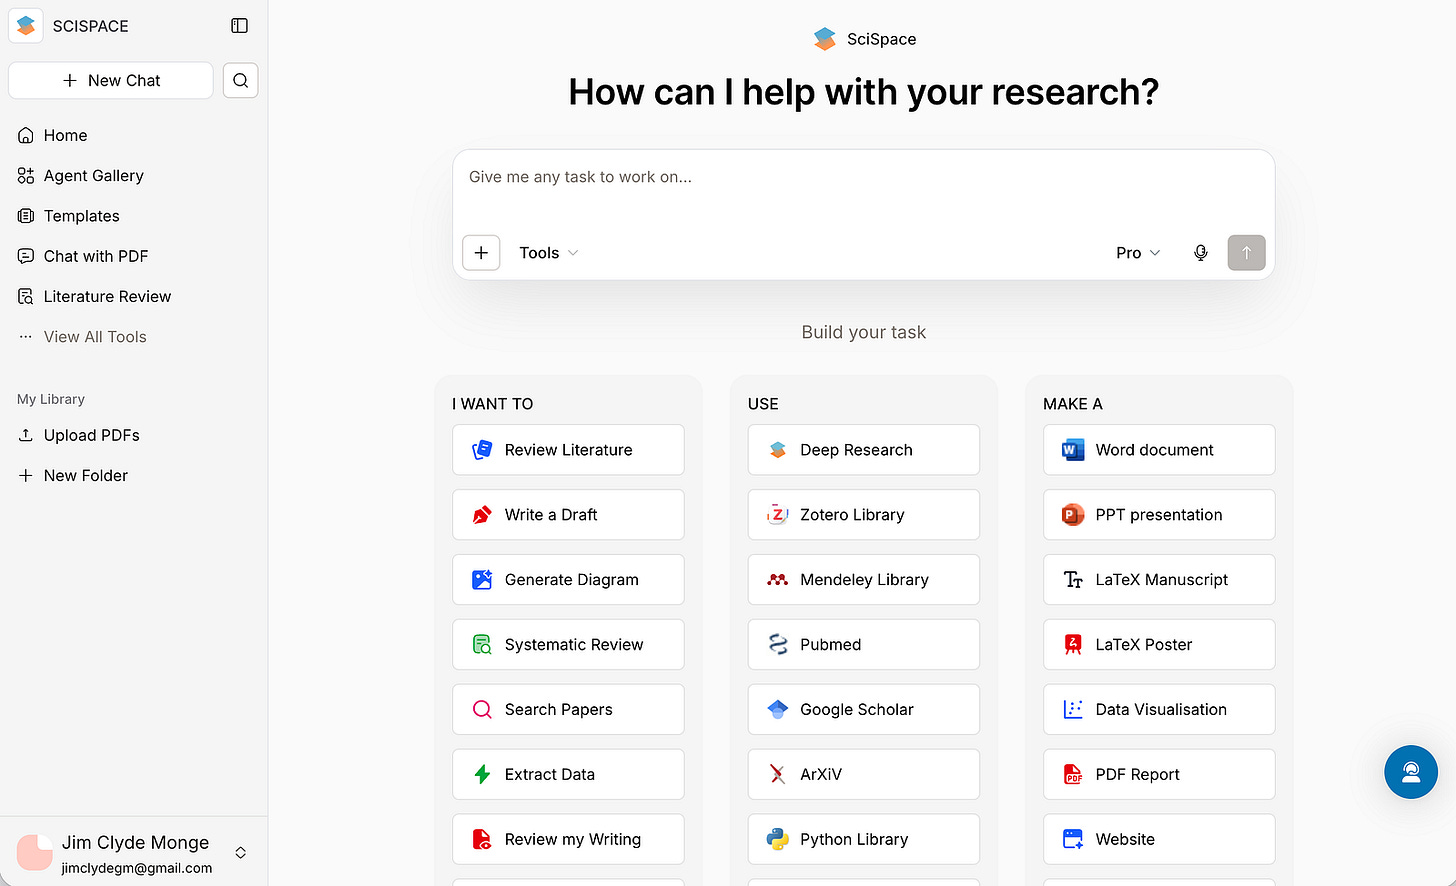Click the 'I WANT TO' column heading
The image size is (1456, 886).
click(493, 404)
